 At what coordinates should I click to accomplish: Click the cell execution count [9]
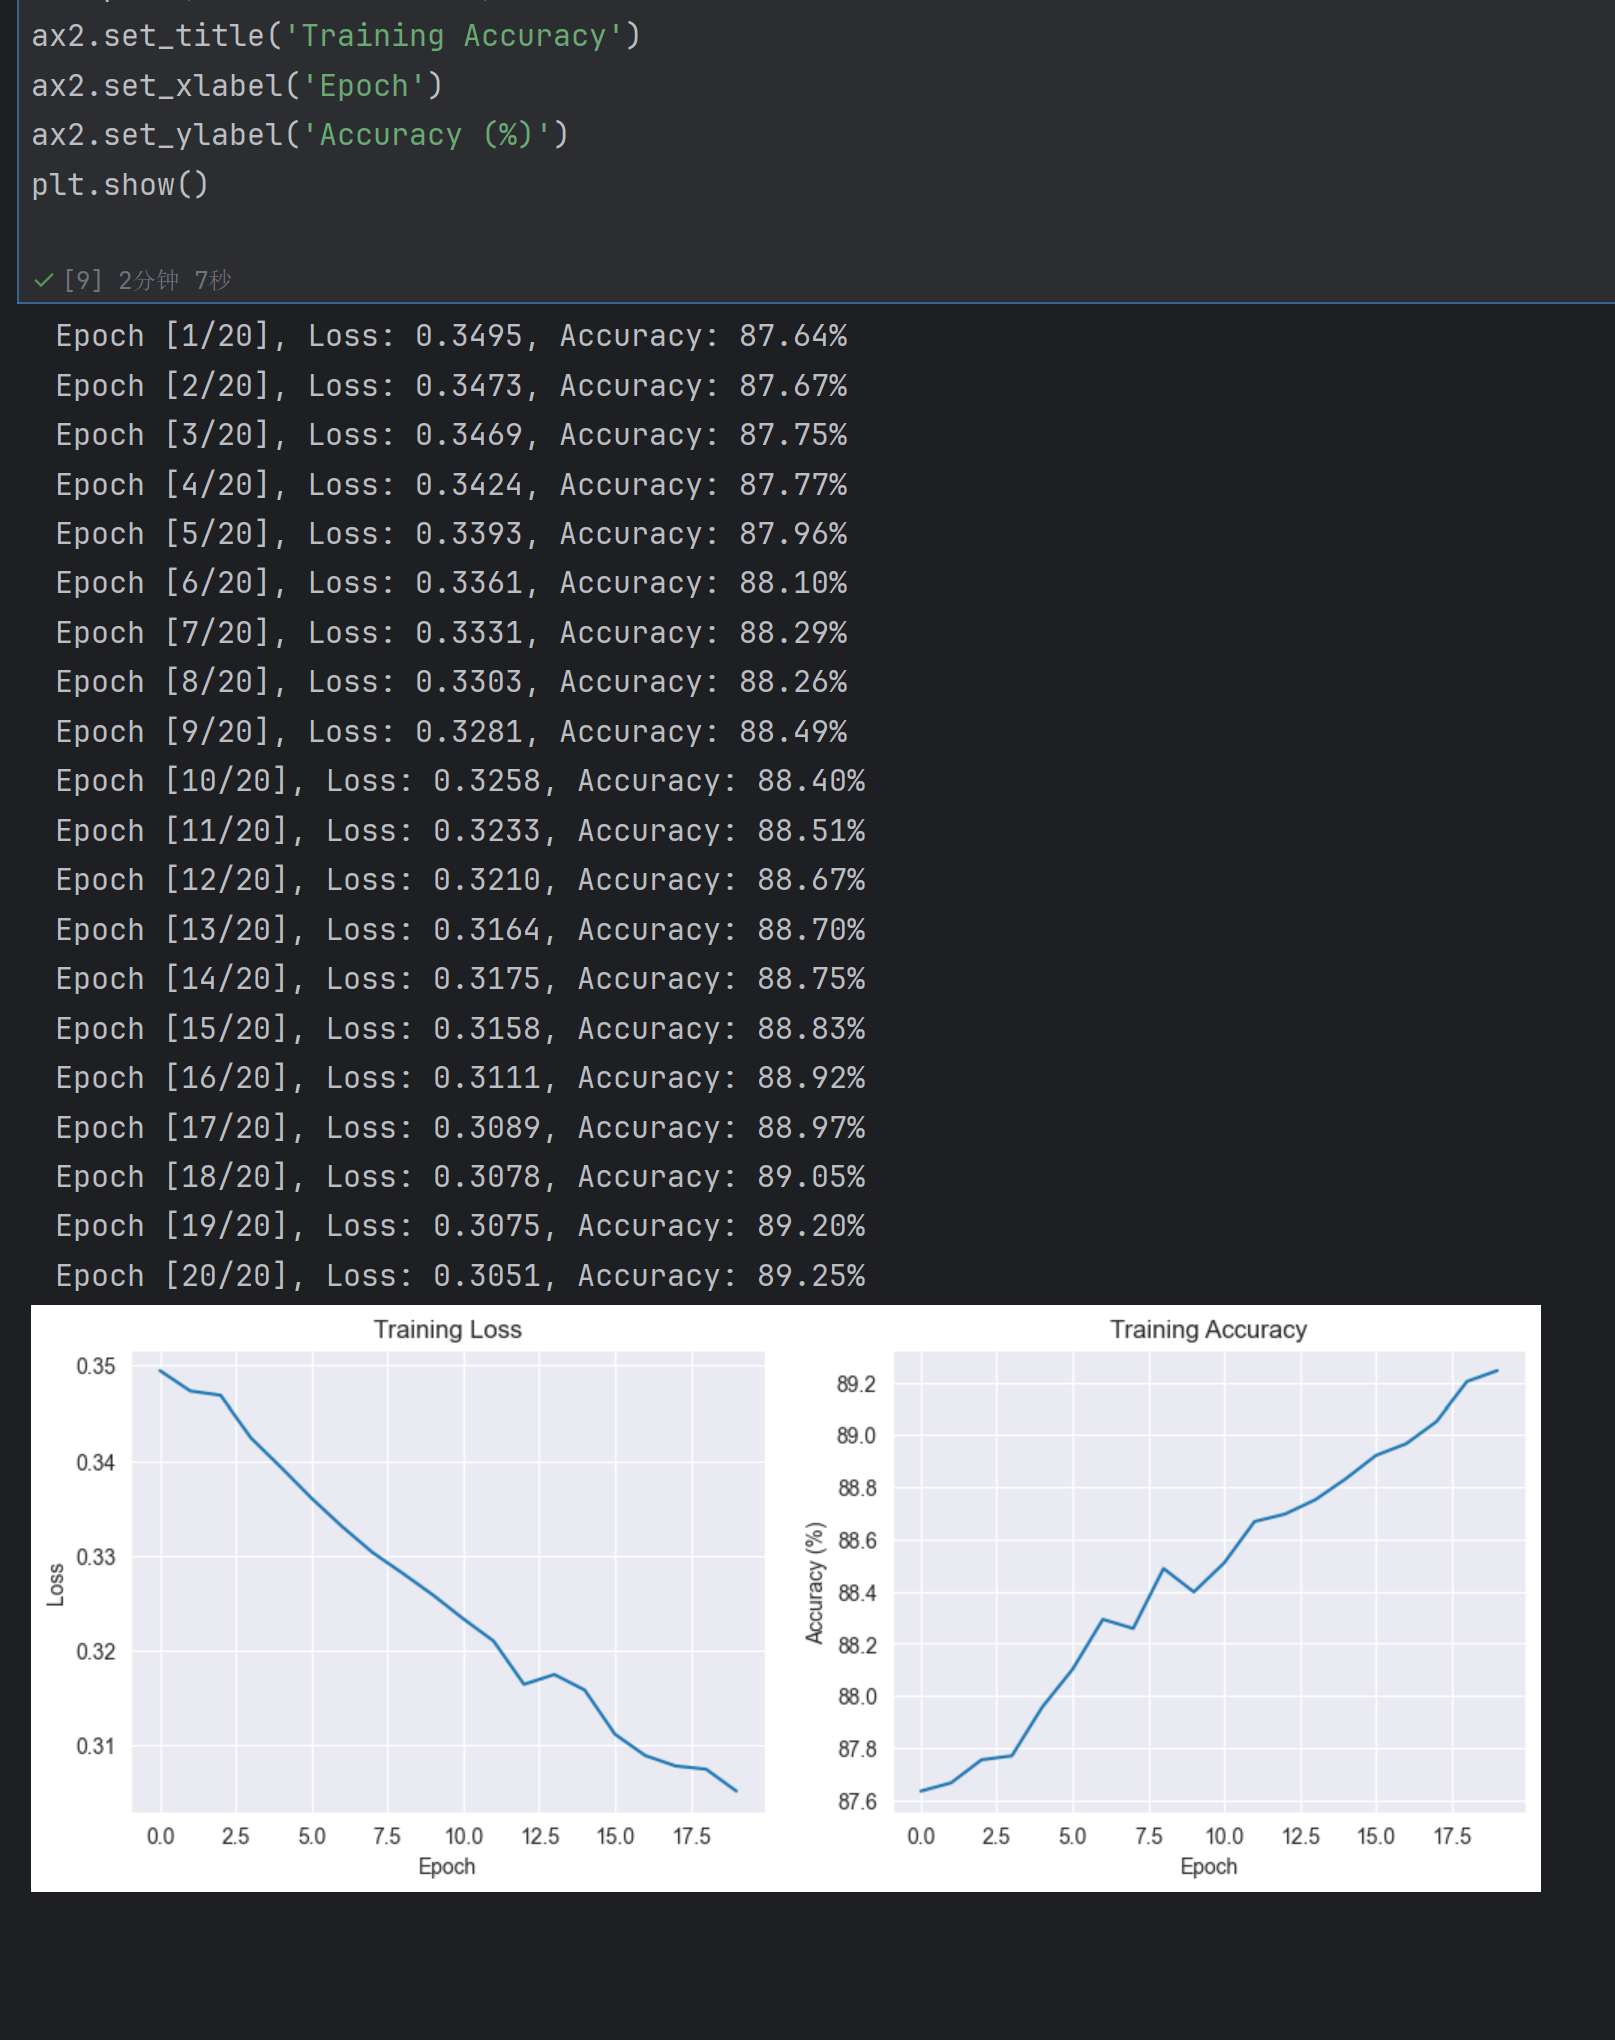(x=83, y=280)
